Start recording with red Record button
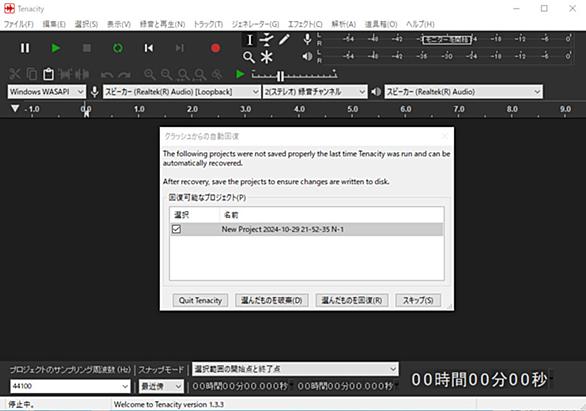 coord(215,48)
